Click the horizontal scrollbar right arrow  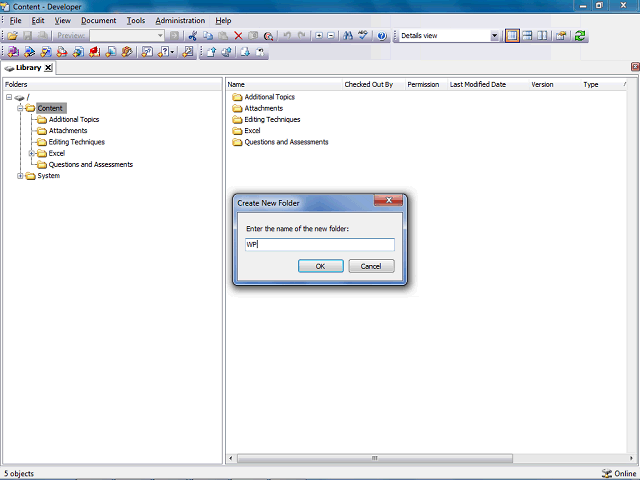click(x=631, y=458)
